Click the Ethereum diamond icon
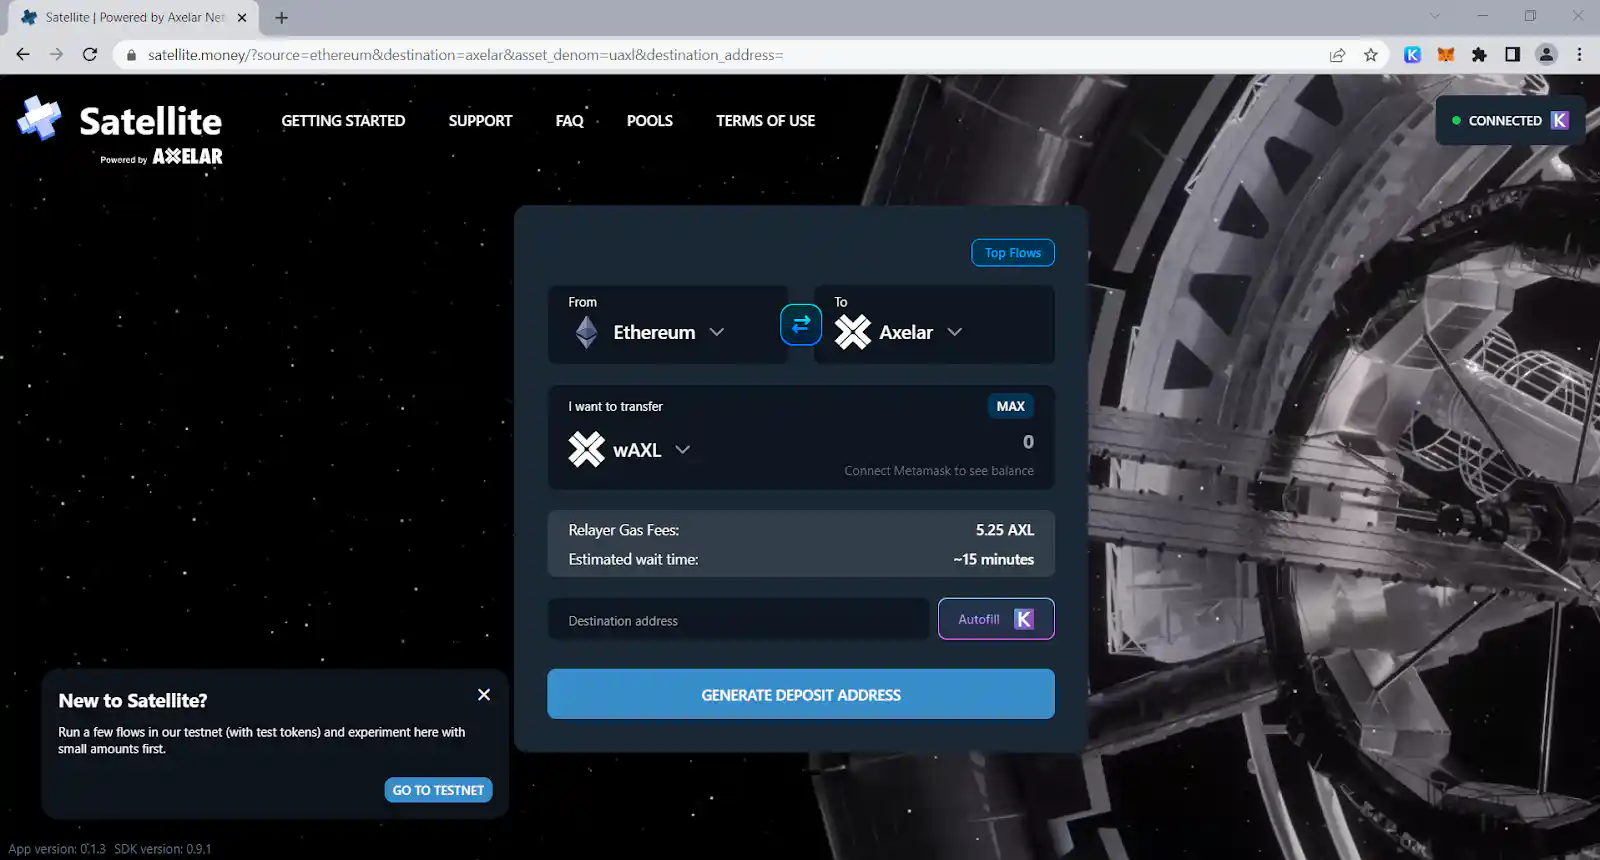 (587, 332)
